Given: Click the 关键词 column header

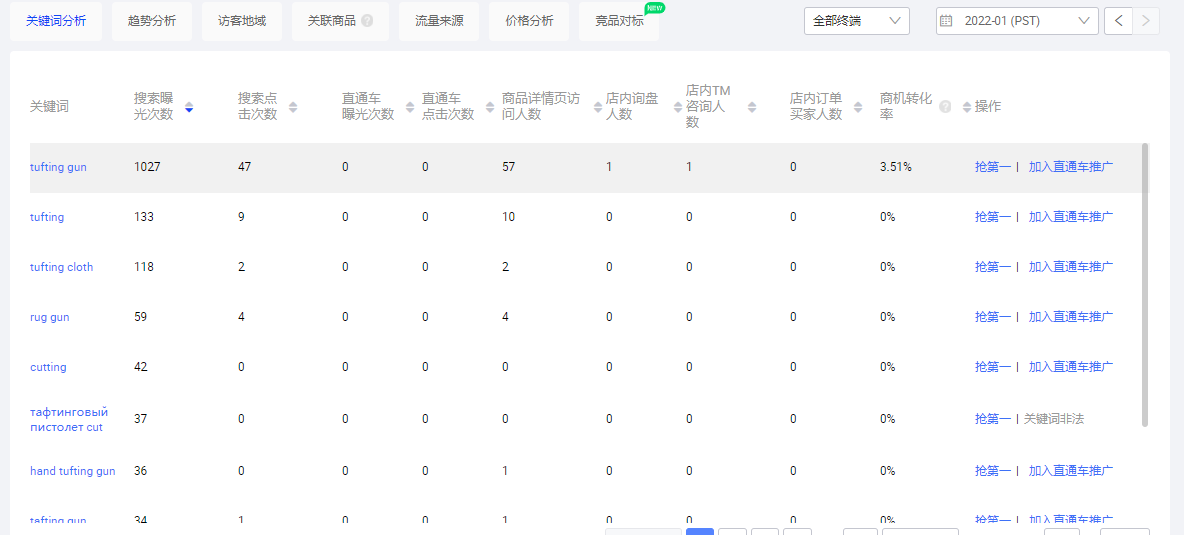Looking at the screenshot, I should (x=49, y=107).
